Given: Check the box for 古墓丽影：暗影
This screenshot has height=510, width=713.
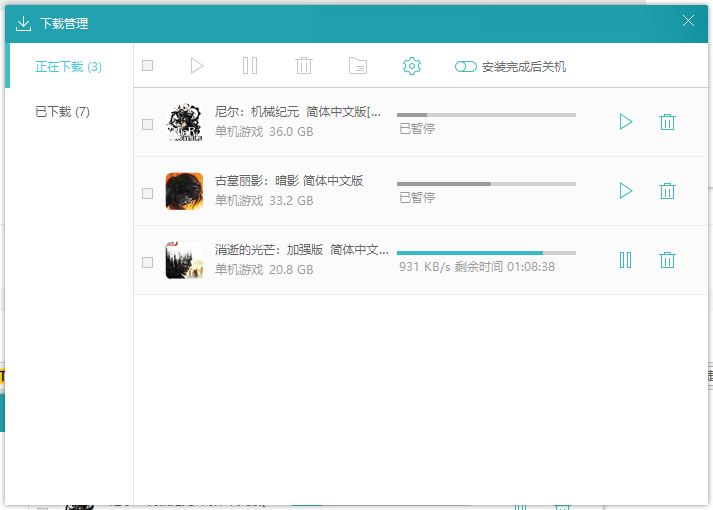Looking at the screenshot, I should [147, 193].
